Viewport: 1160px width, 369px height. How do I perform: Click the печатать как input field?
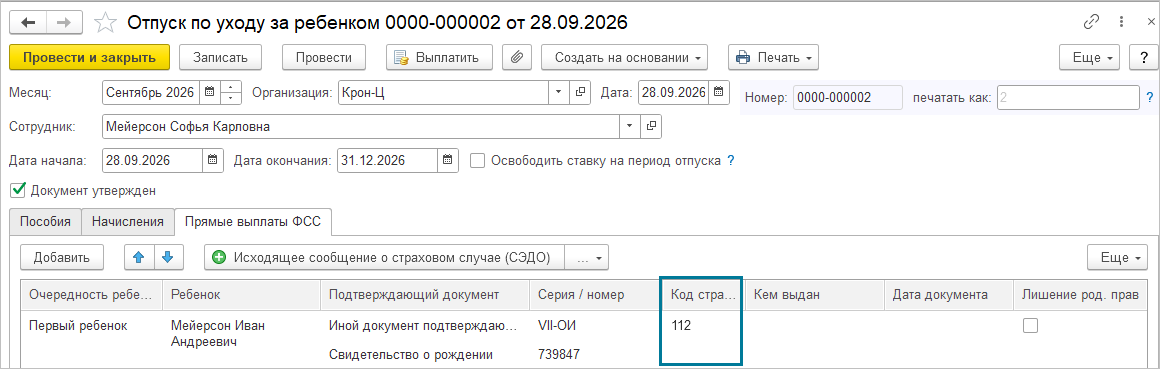tap(1068, 97)
